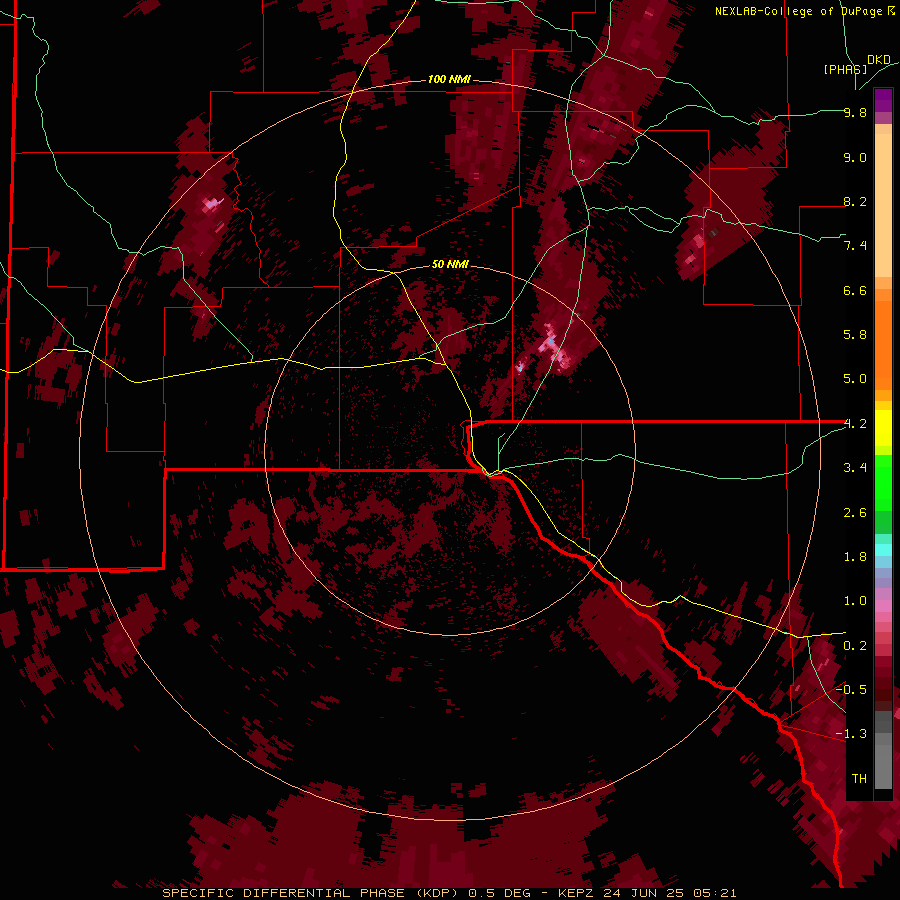Select the 5.8 value on the color scale
Viewport: 900px width, 900px height.
[x=855, y=335]
